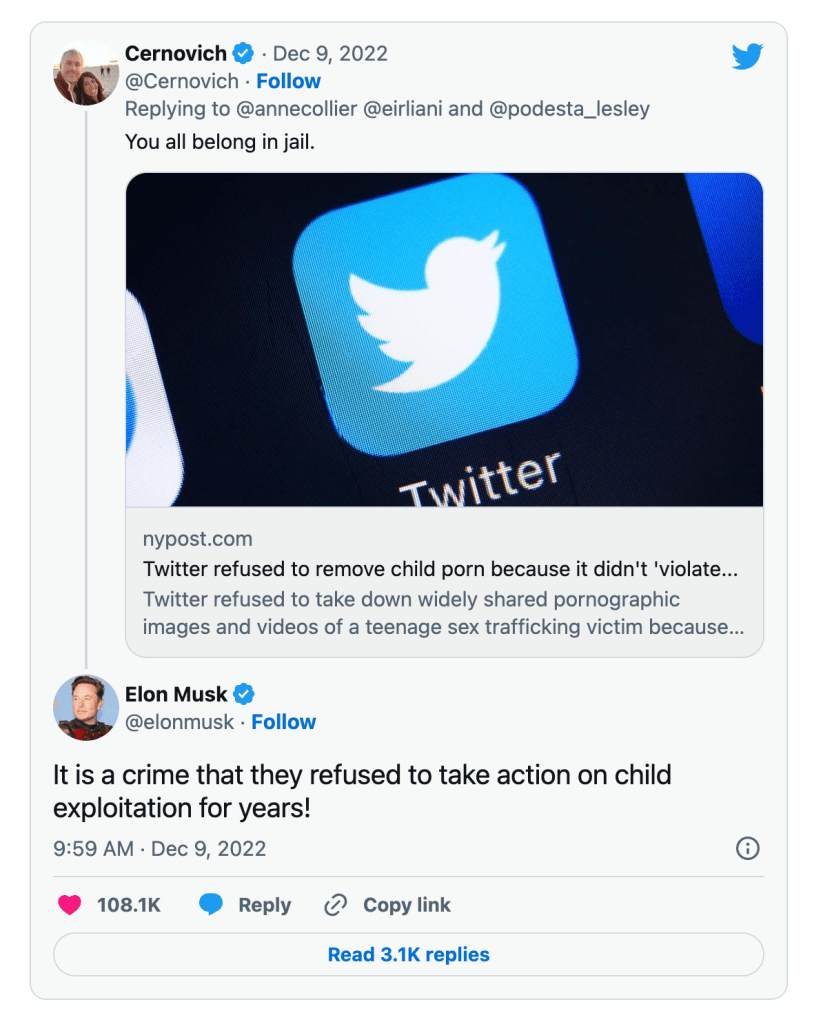Click the 108.1K likes count
This screenshot has width=823, height=1024.
[x=129, y=905]
